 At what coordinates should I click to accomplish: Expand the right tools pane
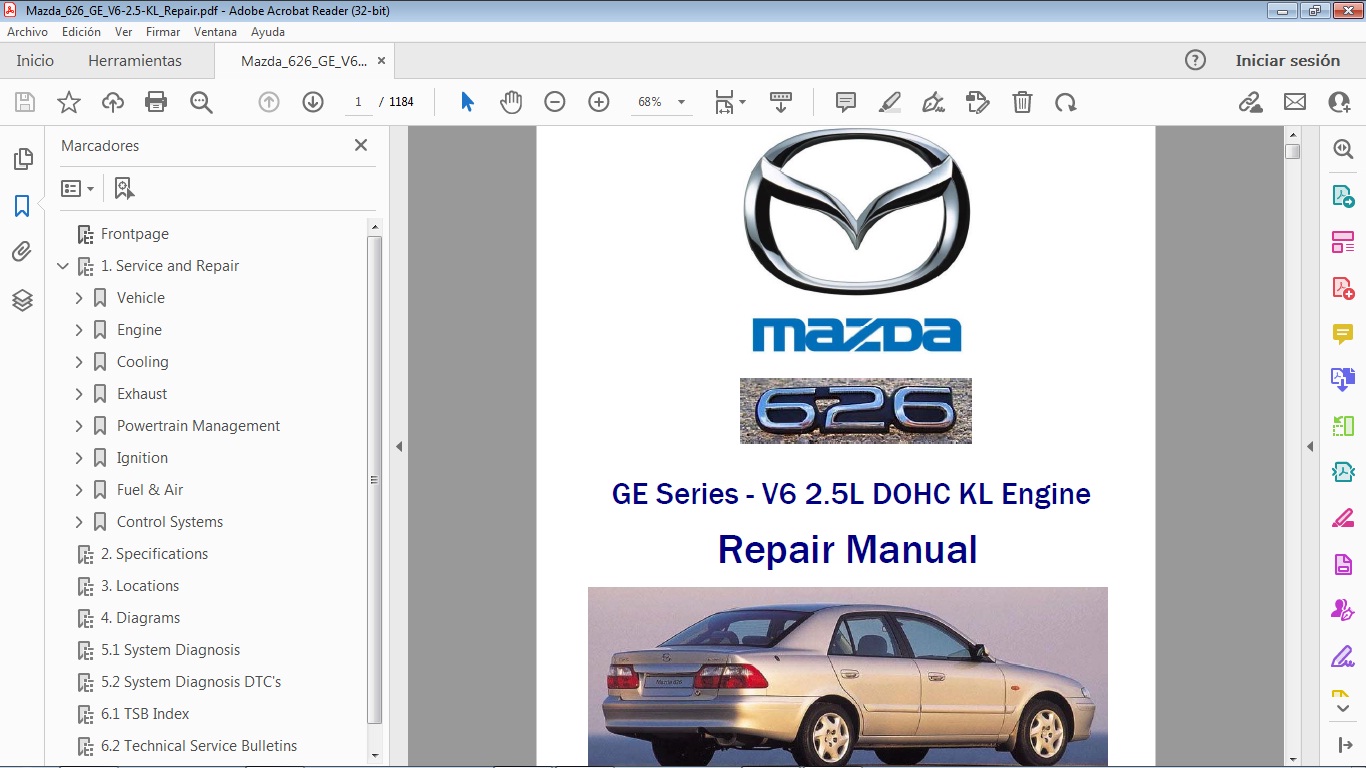pyautogui.click(x=1343, y=745)
